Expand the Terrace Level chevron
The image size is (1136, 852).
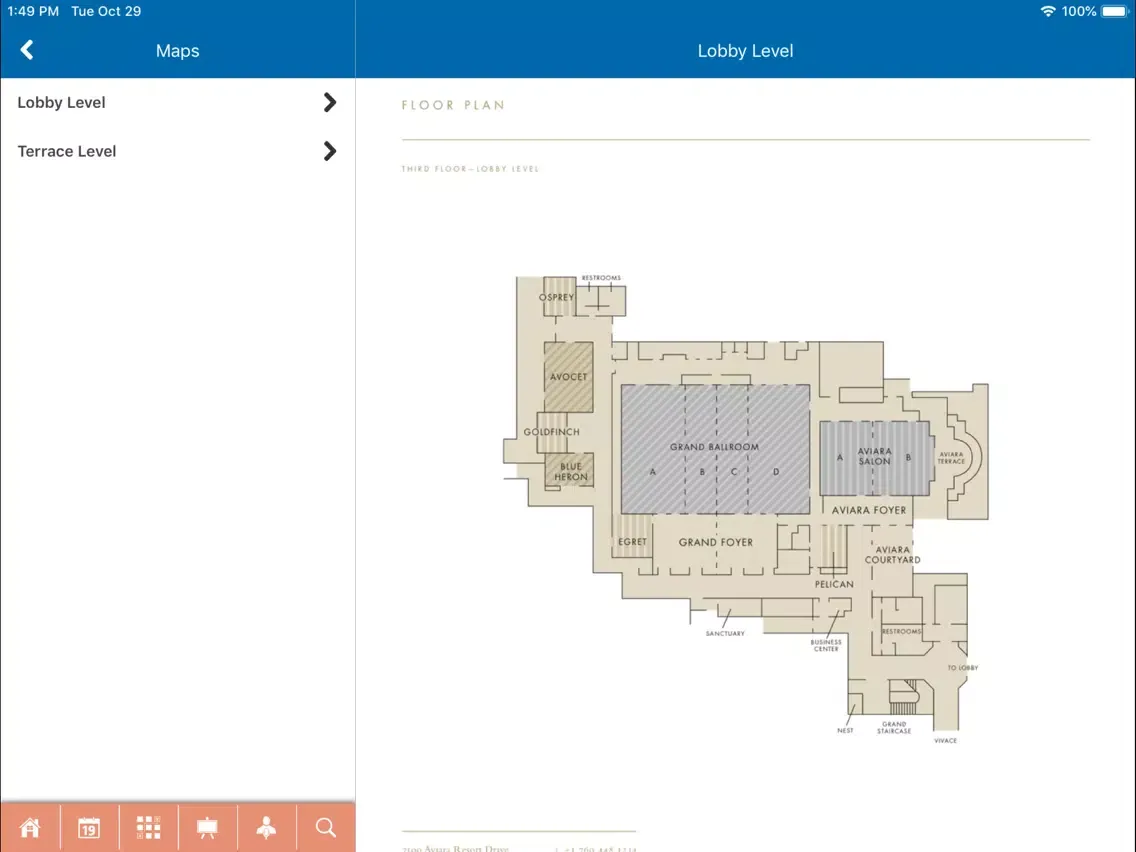point(330,151)
